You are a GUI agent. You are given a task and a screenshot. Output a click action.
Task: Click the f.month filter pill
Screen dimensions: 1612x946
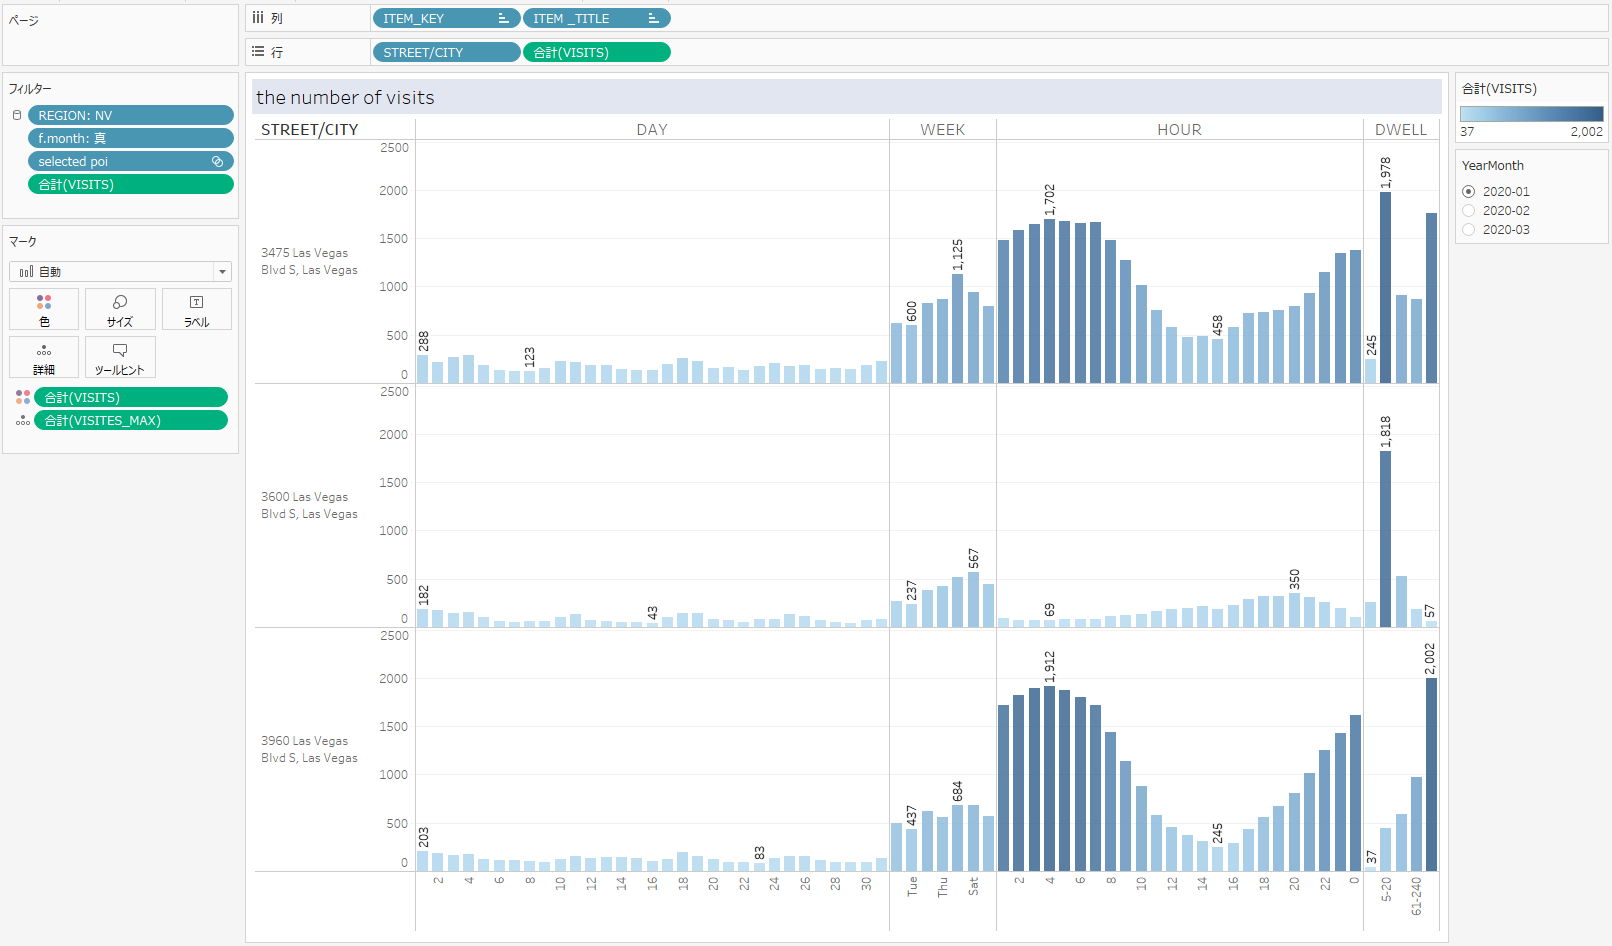[130, 138]
